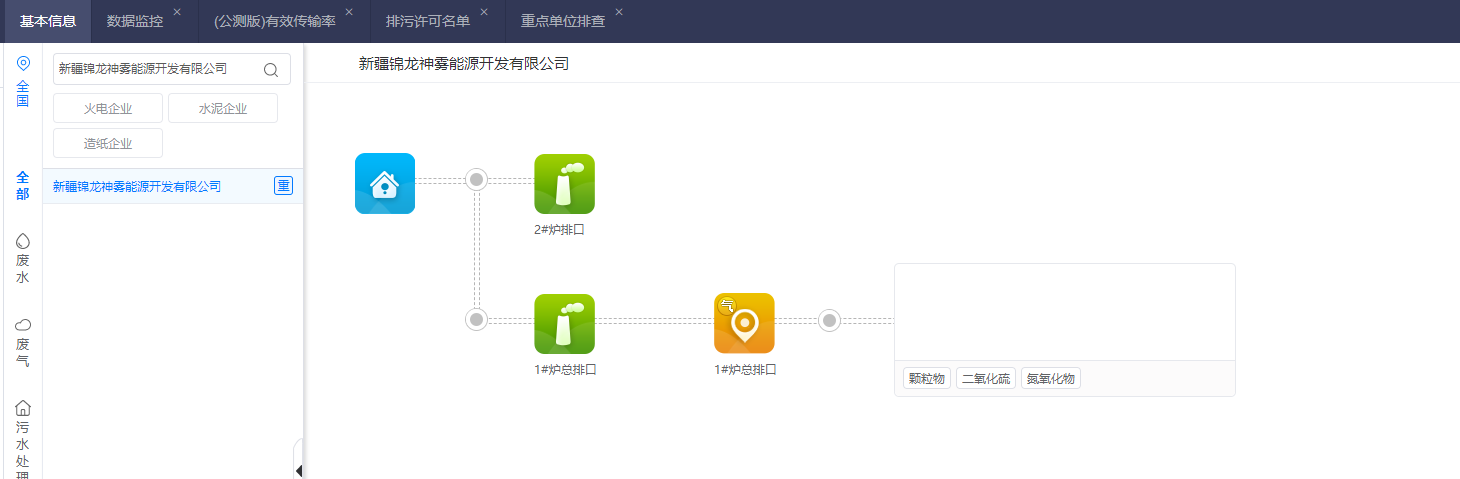Click the 1#炉总排口 label under the orange icon
Screen dimensions: 1460x479
745,369
